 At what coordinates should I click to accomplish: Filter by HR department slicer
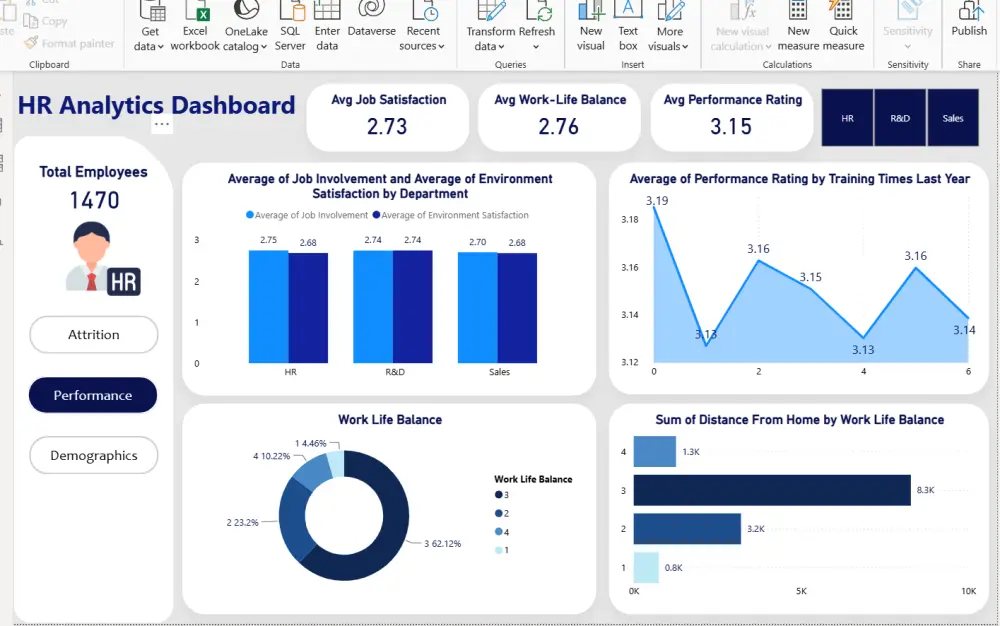click(847, 118)
